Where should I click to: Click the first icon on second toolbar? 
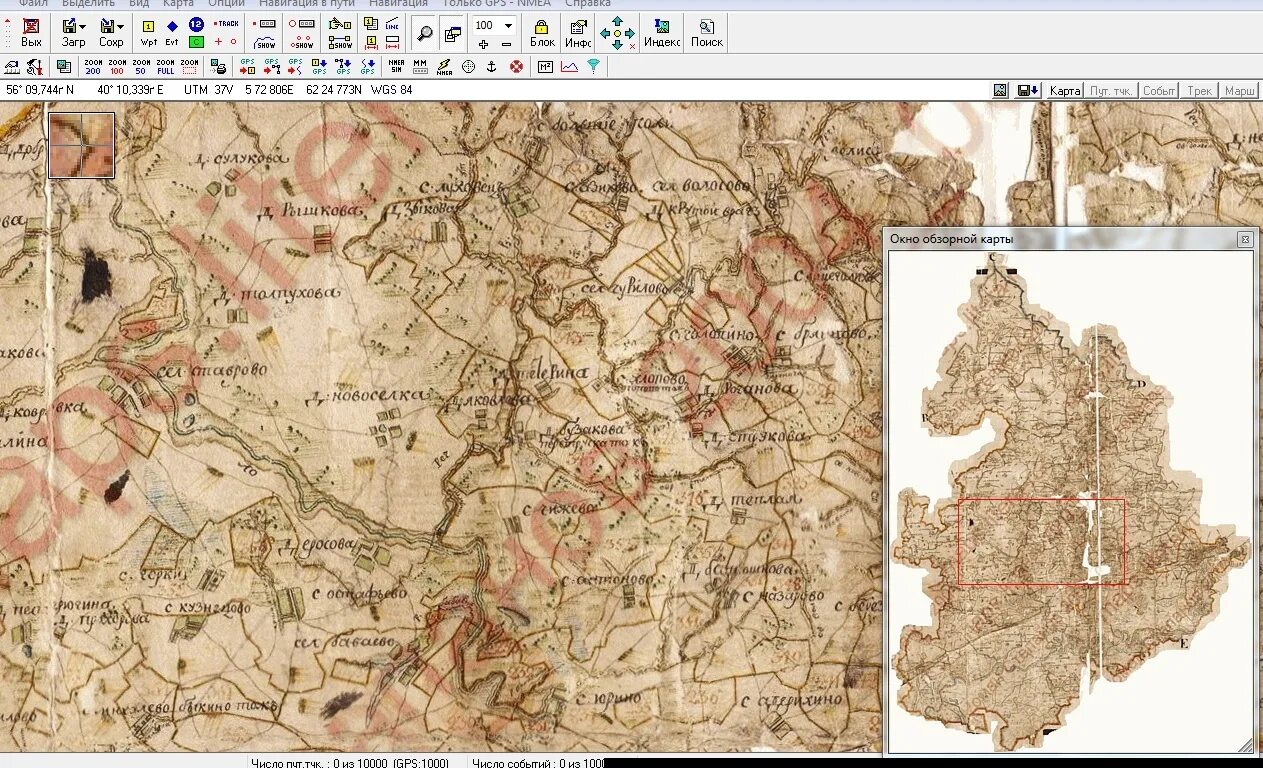[12, 67]
